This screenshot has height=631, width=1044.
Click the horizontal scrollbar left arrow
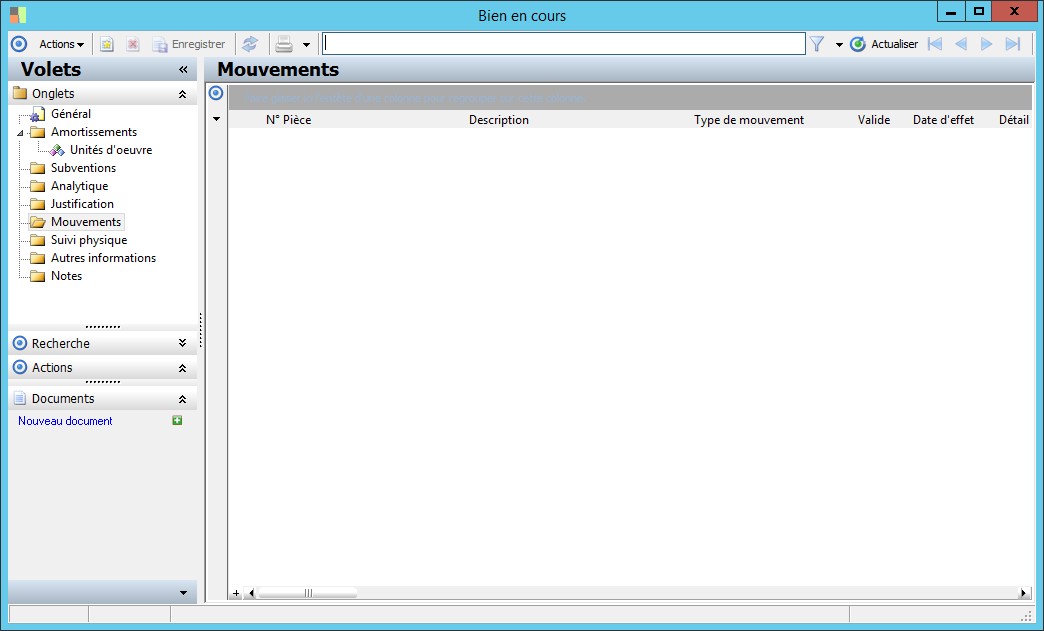(251, 593)
